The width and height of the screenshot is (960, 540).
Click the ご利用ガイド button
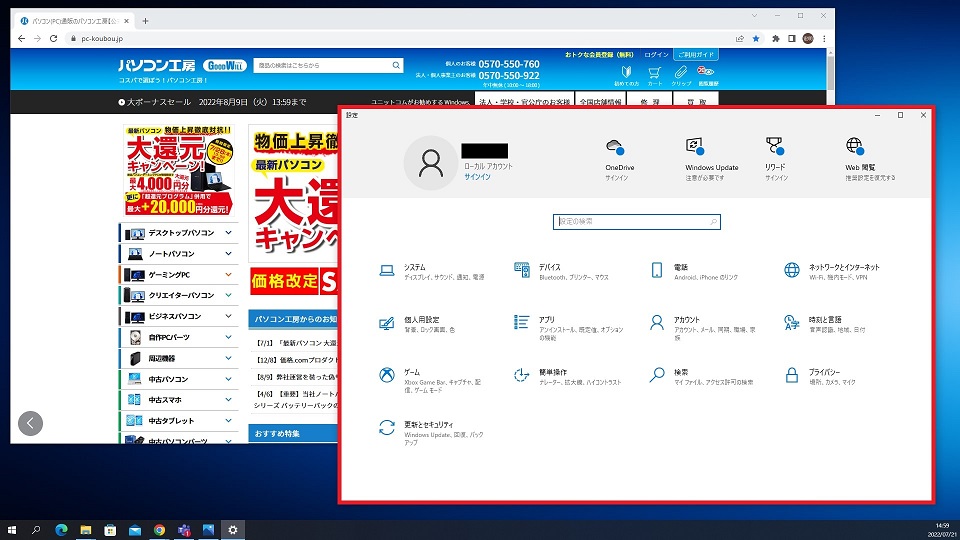click(696, 54)
